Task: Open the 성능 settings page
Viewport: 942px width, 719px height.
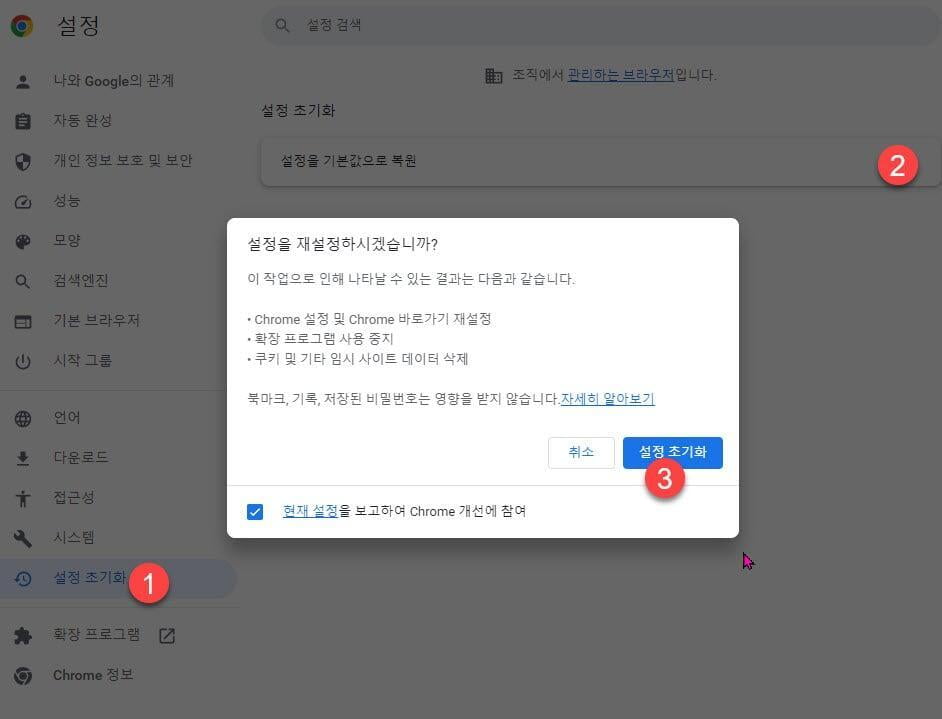Action: pyautogui.click(x=67, y=201)
